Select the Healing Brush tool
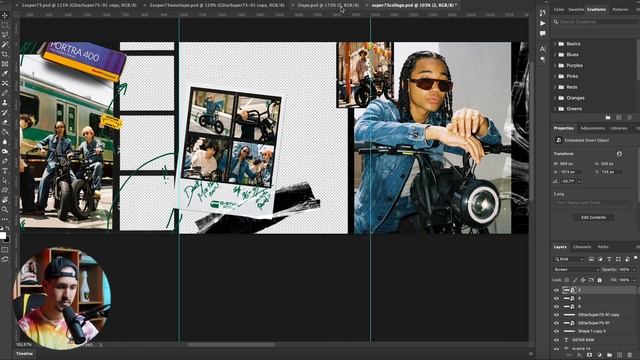This screenshot has width=640, height=360. [x=5, y=83]
